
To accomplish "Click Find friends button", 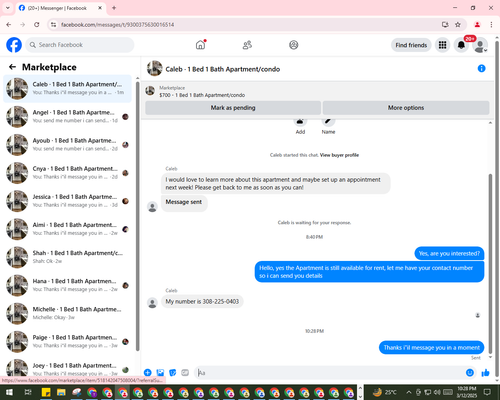I will coord(411,45).
